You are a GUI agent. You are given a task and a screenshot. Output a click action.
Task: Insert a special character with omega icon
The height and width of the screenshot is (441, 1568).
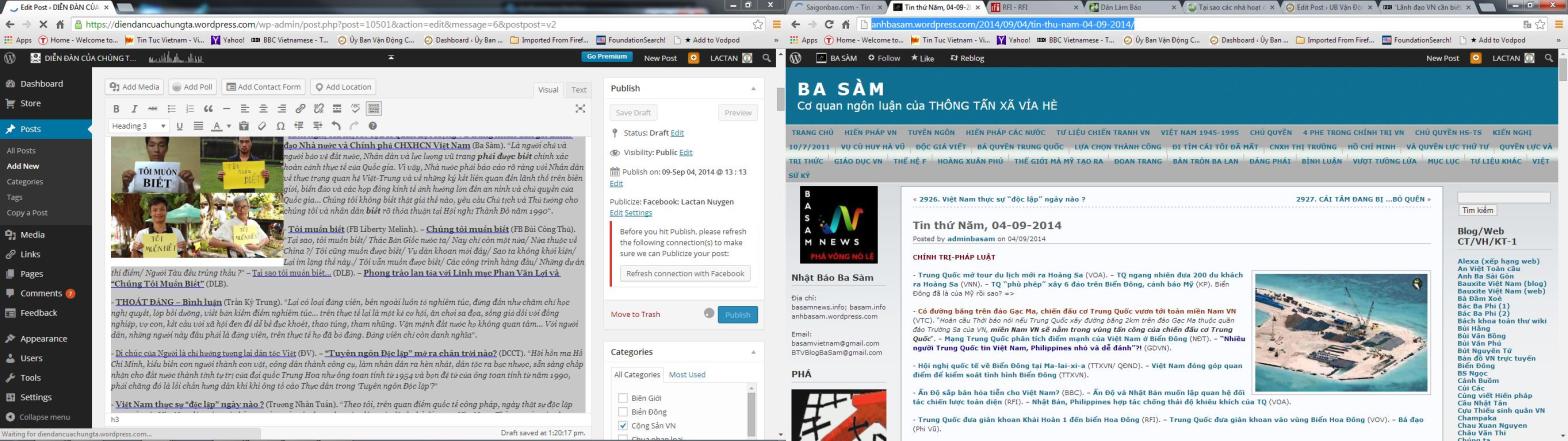(x=280, y=126)
